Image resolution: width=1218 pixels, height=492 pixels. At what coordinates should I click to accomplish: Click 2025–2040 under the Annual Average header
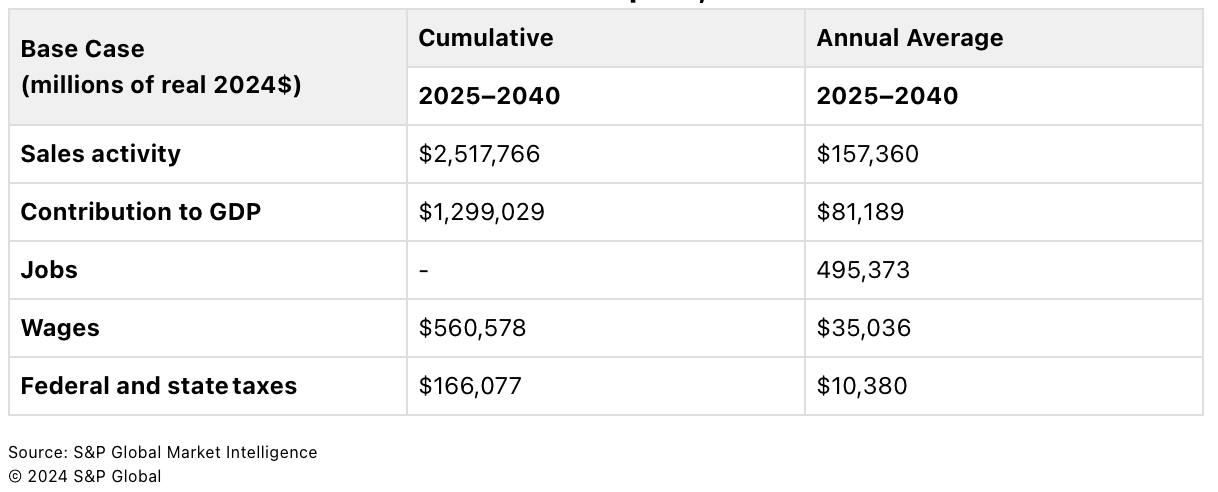[x=887, y=96]
